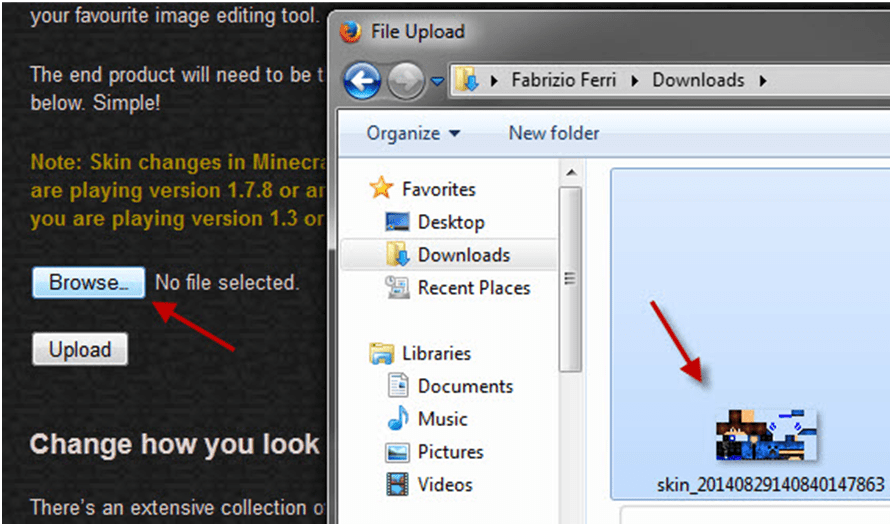Click the Downloads folder icon in sidebar
The width and height of the screenshot is (892, 526).
click(x=397, y=254)
